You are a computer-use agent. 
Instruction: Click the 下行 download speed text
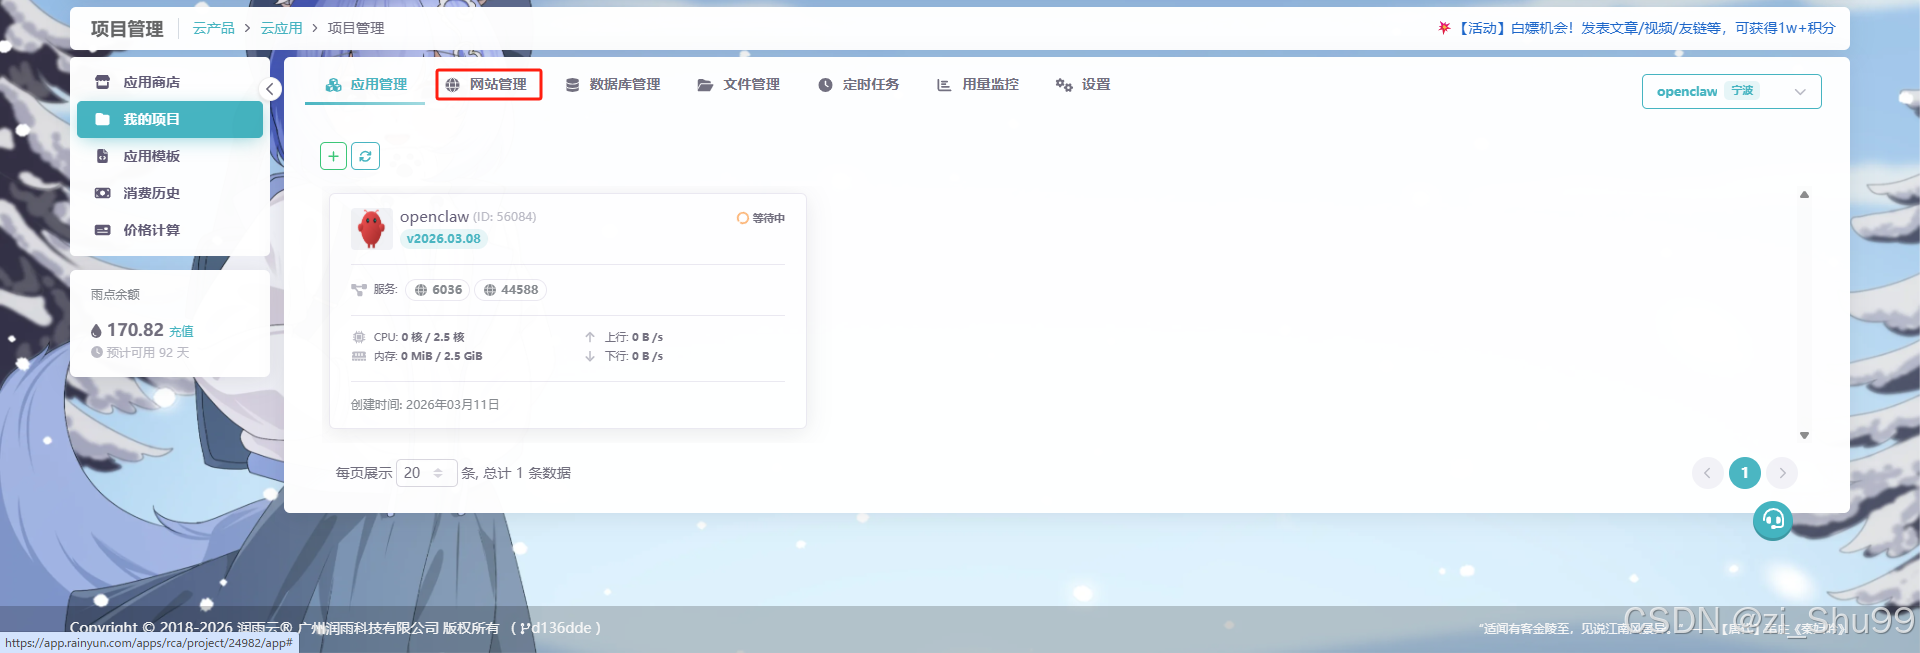[634, 356]
